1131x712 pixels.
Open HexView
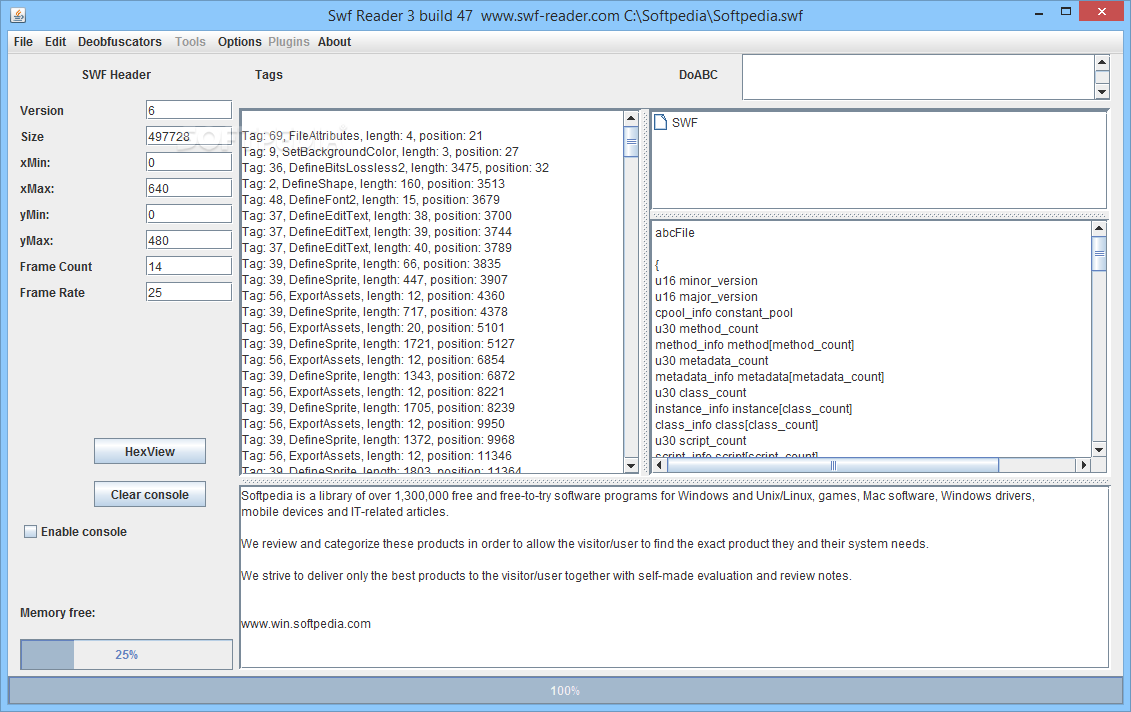[150, 452]
